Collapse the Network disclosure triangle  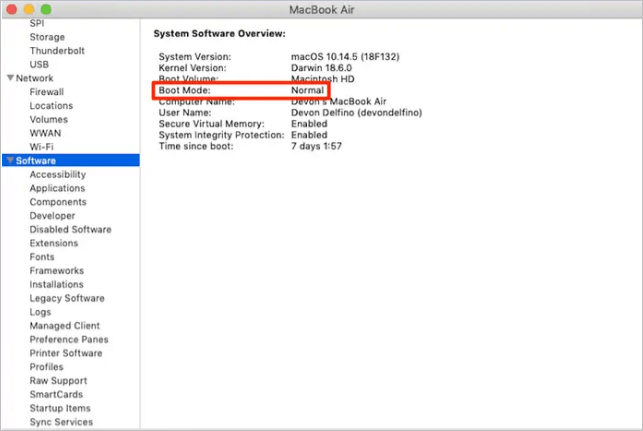(x=10, y=78)
